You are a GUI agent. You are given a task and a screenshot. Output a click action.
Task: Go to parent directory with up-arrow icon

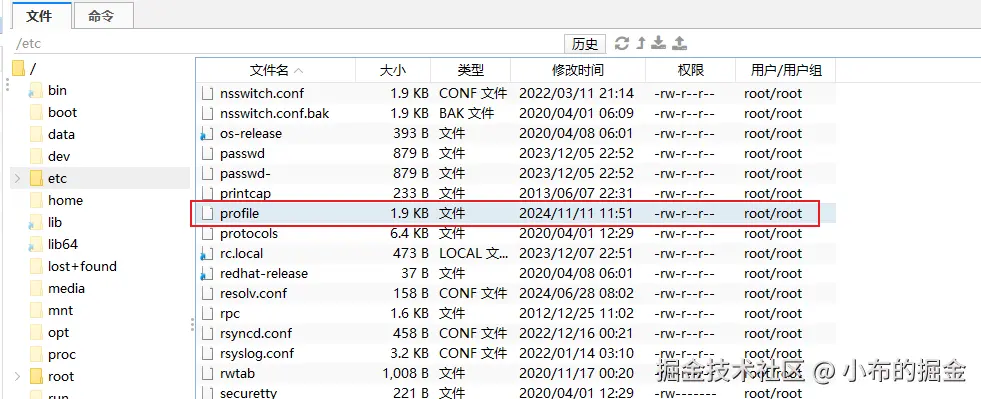(641, 43)
